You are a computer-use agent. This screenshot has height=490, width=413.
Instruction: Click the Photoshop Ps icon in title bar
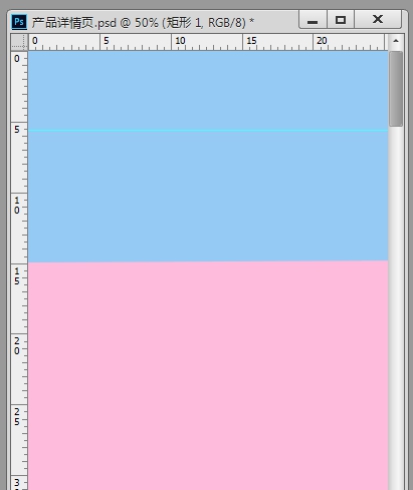pyautogui.click(x=19, y=22)
